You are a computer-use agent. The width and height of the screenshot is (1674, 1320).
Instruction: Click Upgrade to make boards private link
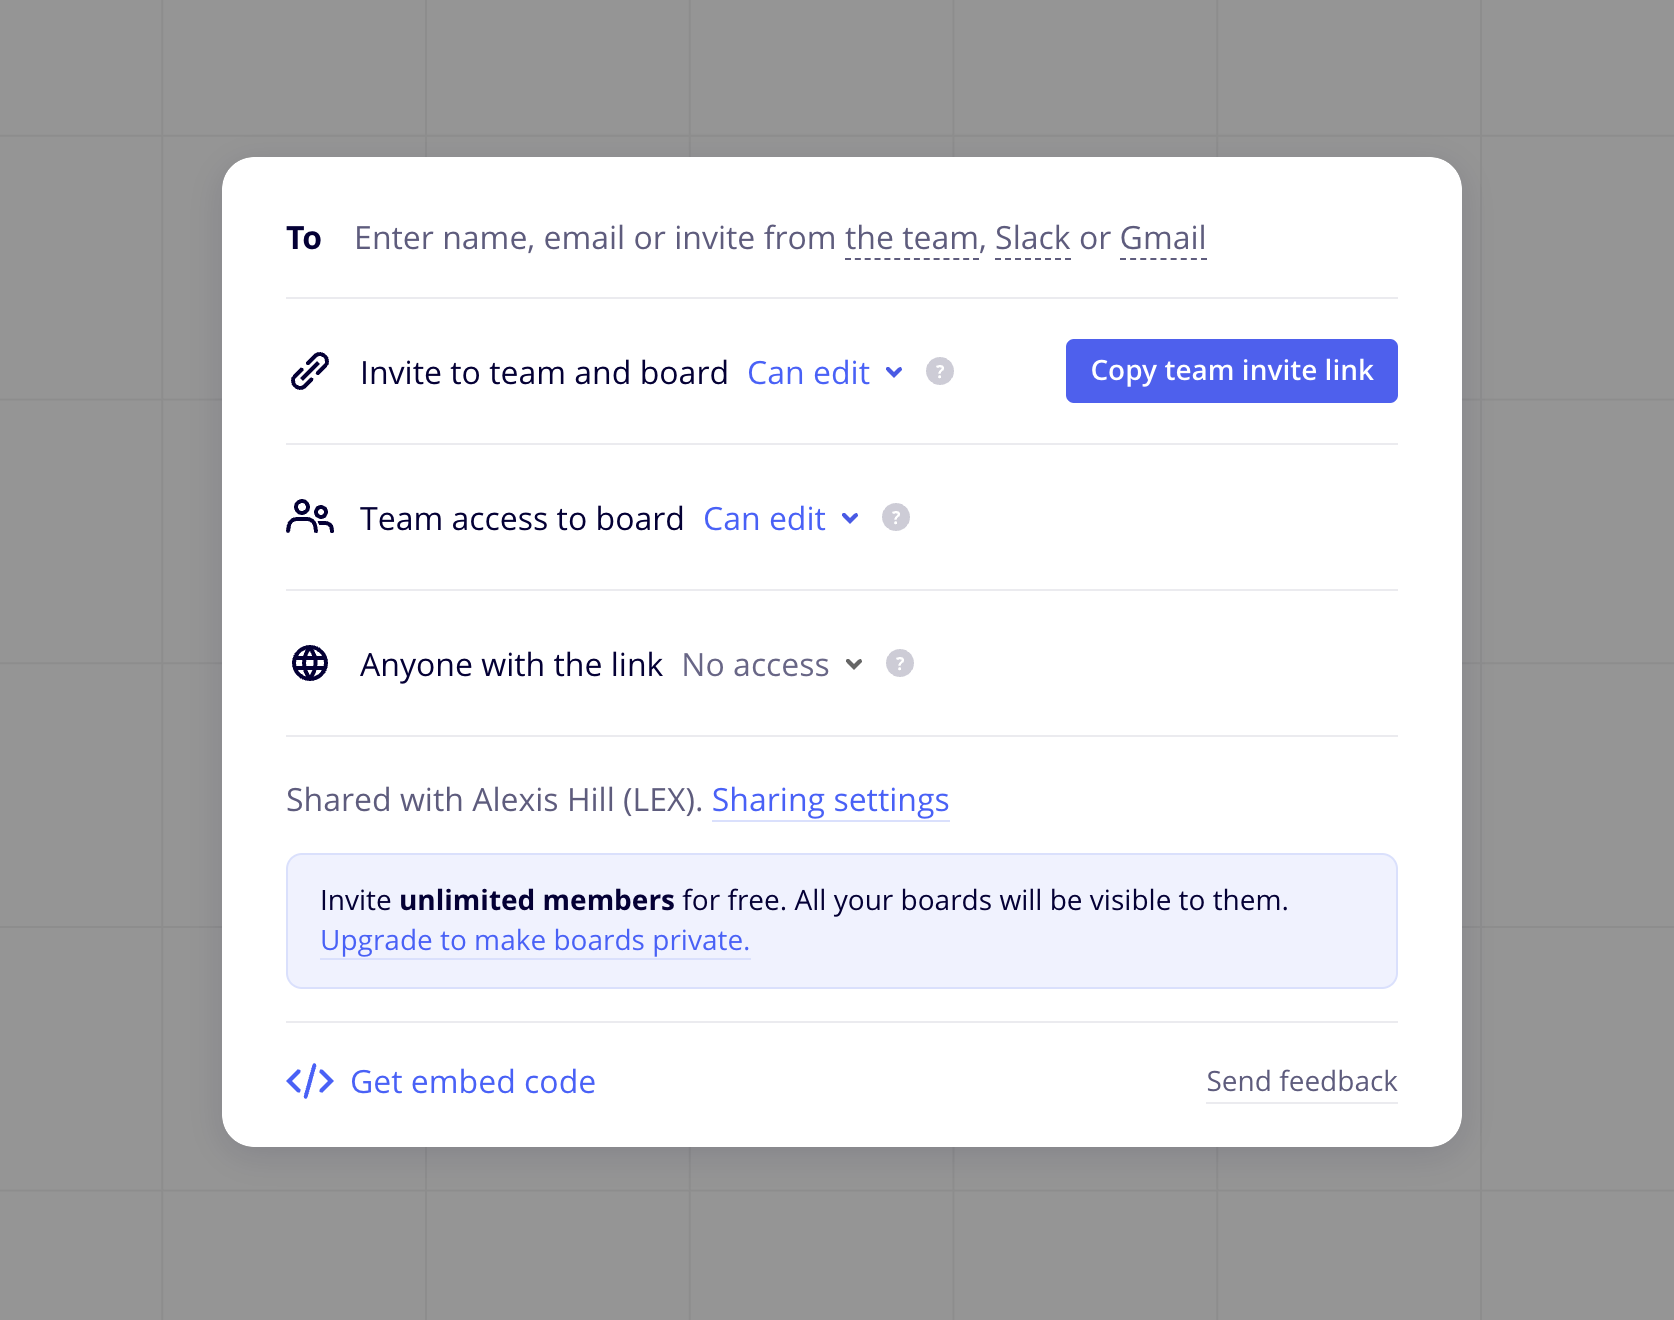pyautogui.click(x=535, y=940)
